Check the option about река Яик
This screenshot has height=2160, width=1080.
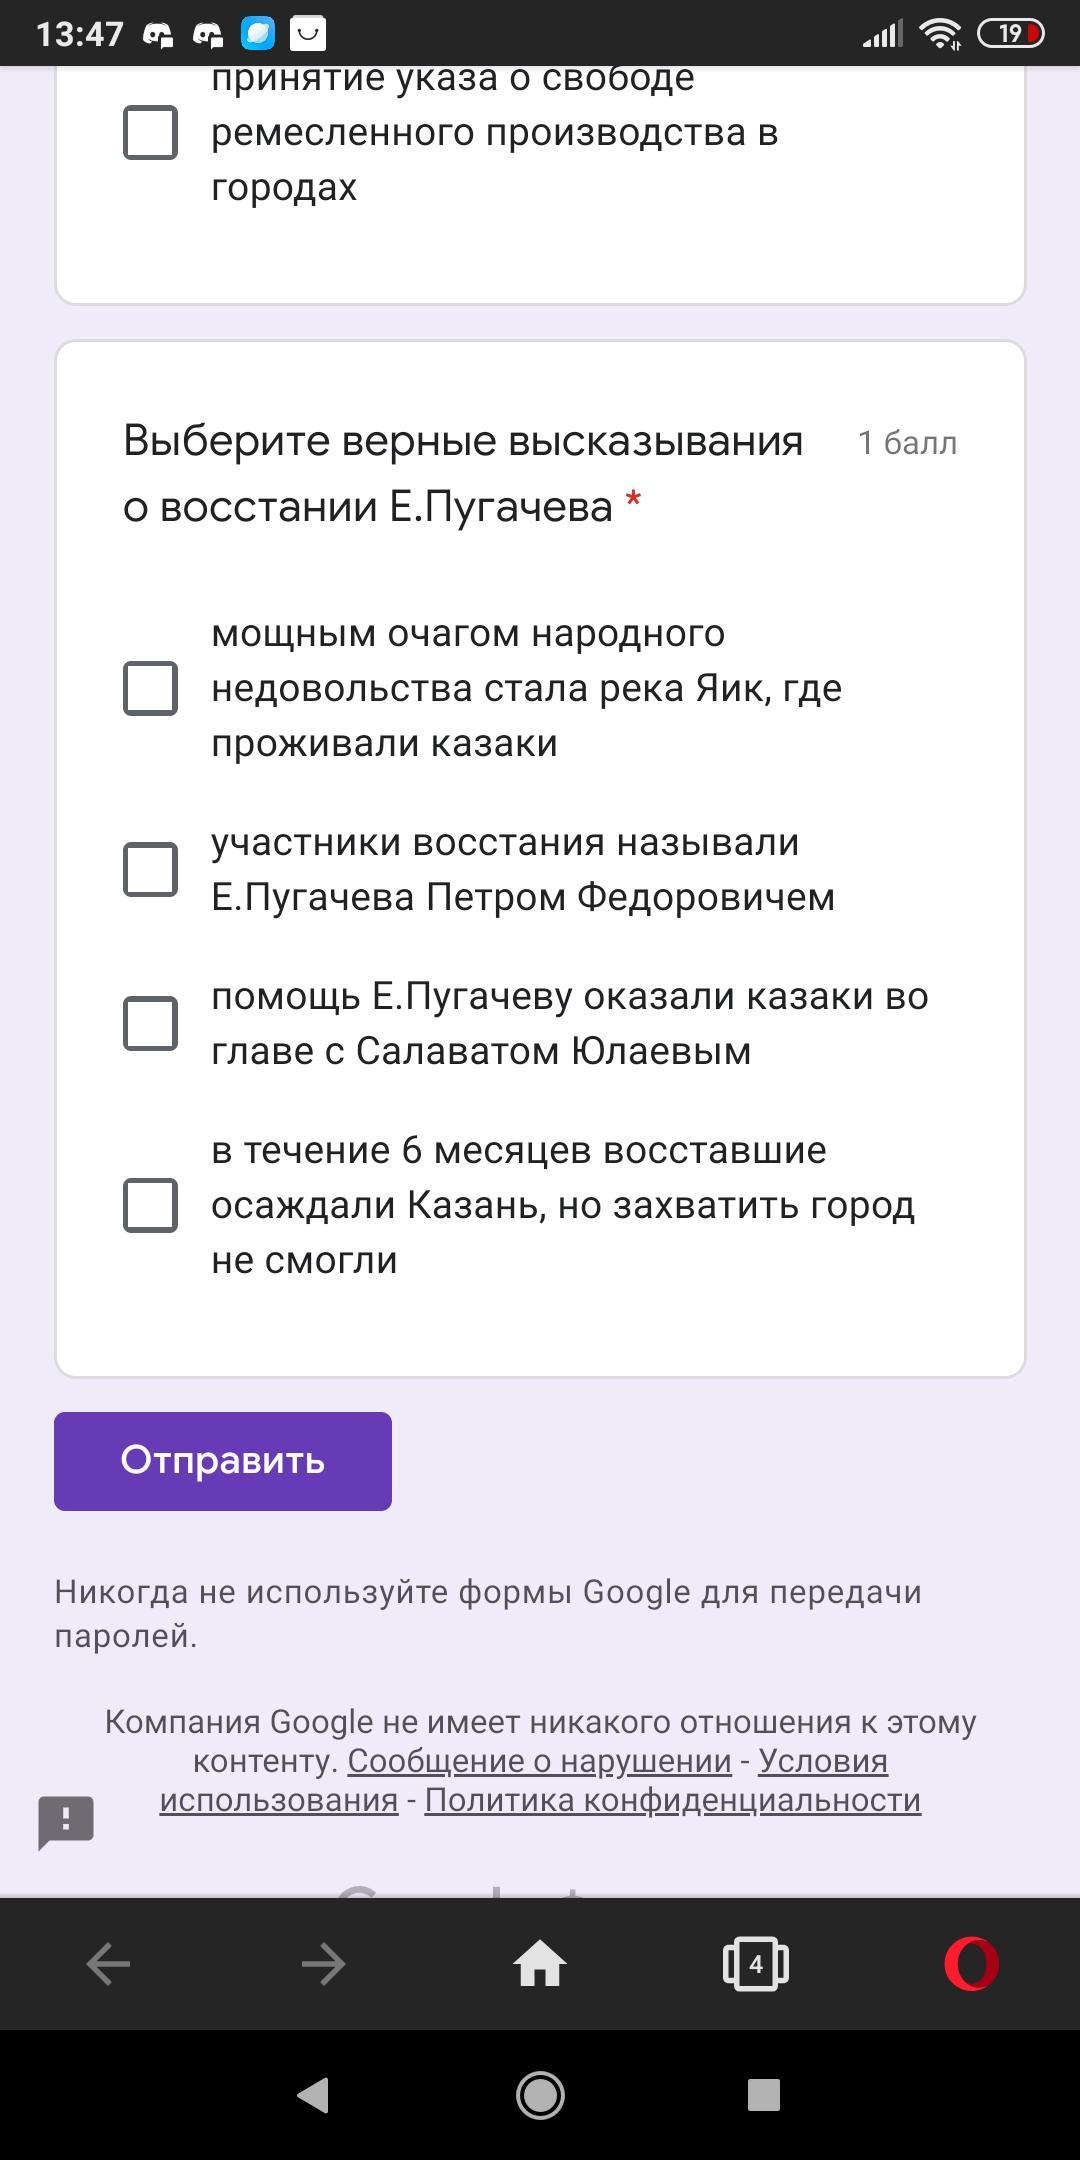click(x=150, y=688)
